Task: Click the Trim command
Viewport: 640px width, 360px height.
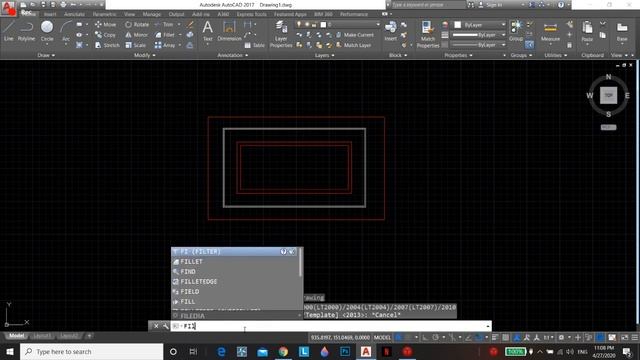Action: (x=164, y=24)
